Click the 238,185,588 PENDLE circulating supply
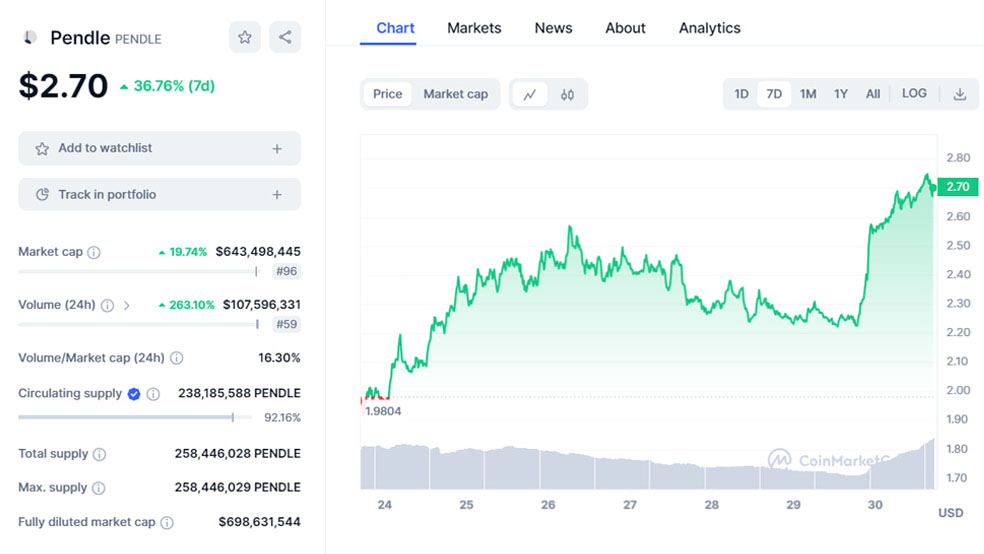Viewport: 984px width, 554px height. (239, 393)
